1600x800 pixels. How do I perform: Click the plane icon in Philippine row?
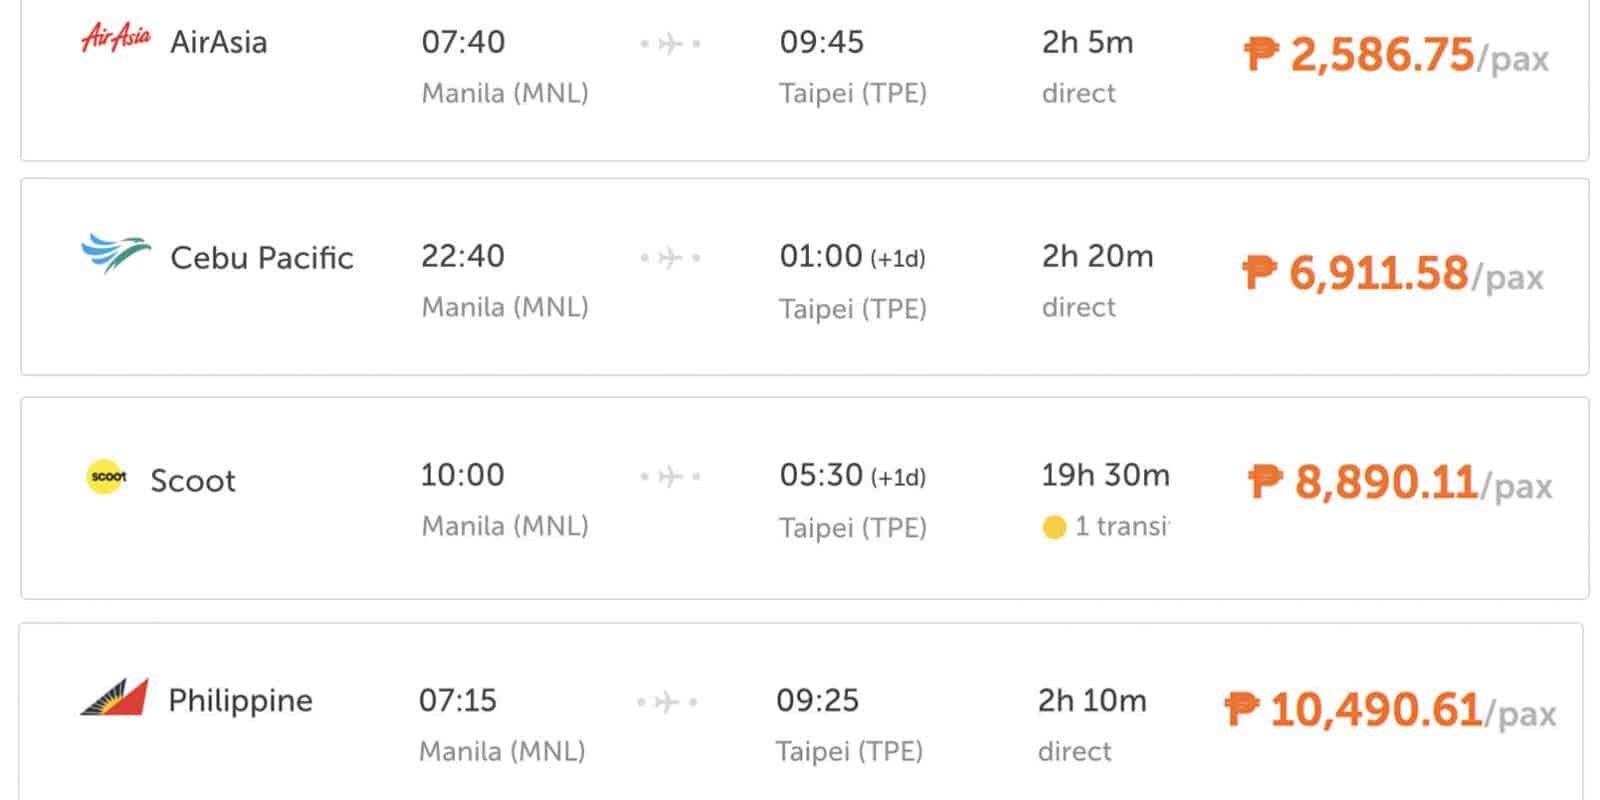point(666,702)
